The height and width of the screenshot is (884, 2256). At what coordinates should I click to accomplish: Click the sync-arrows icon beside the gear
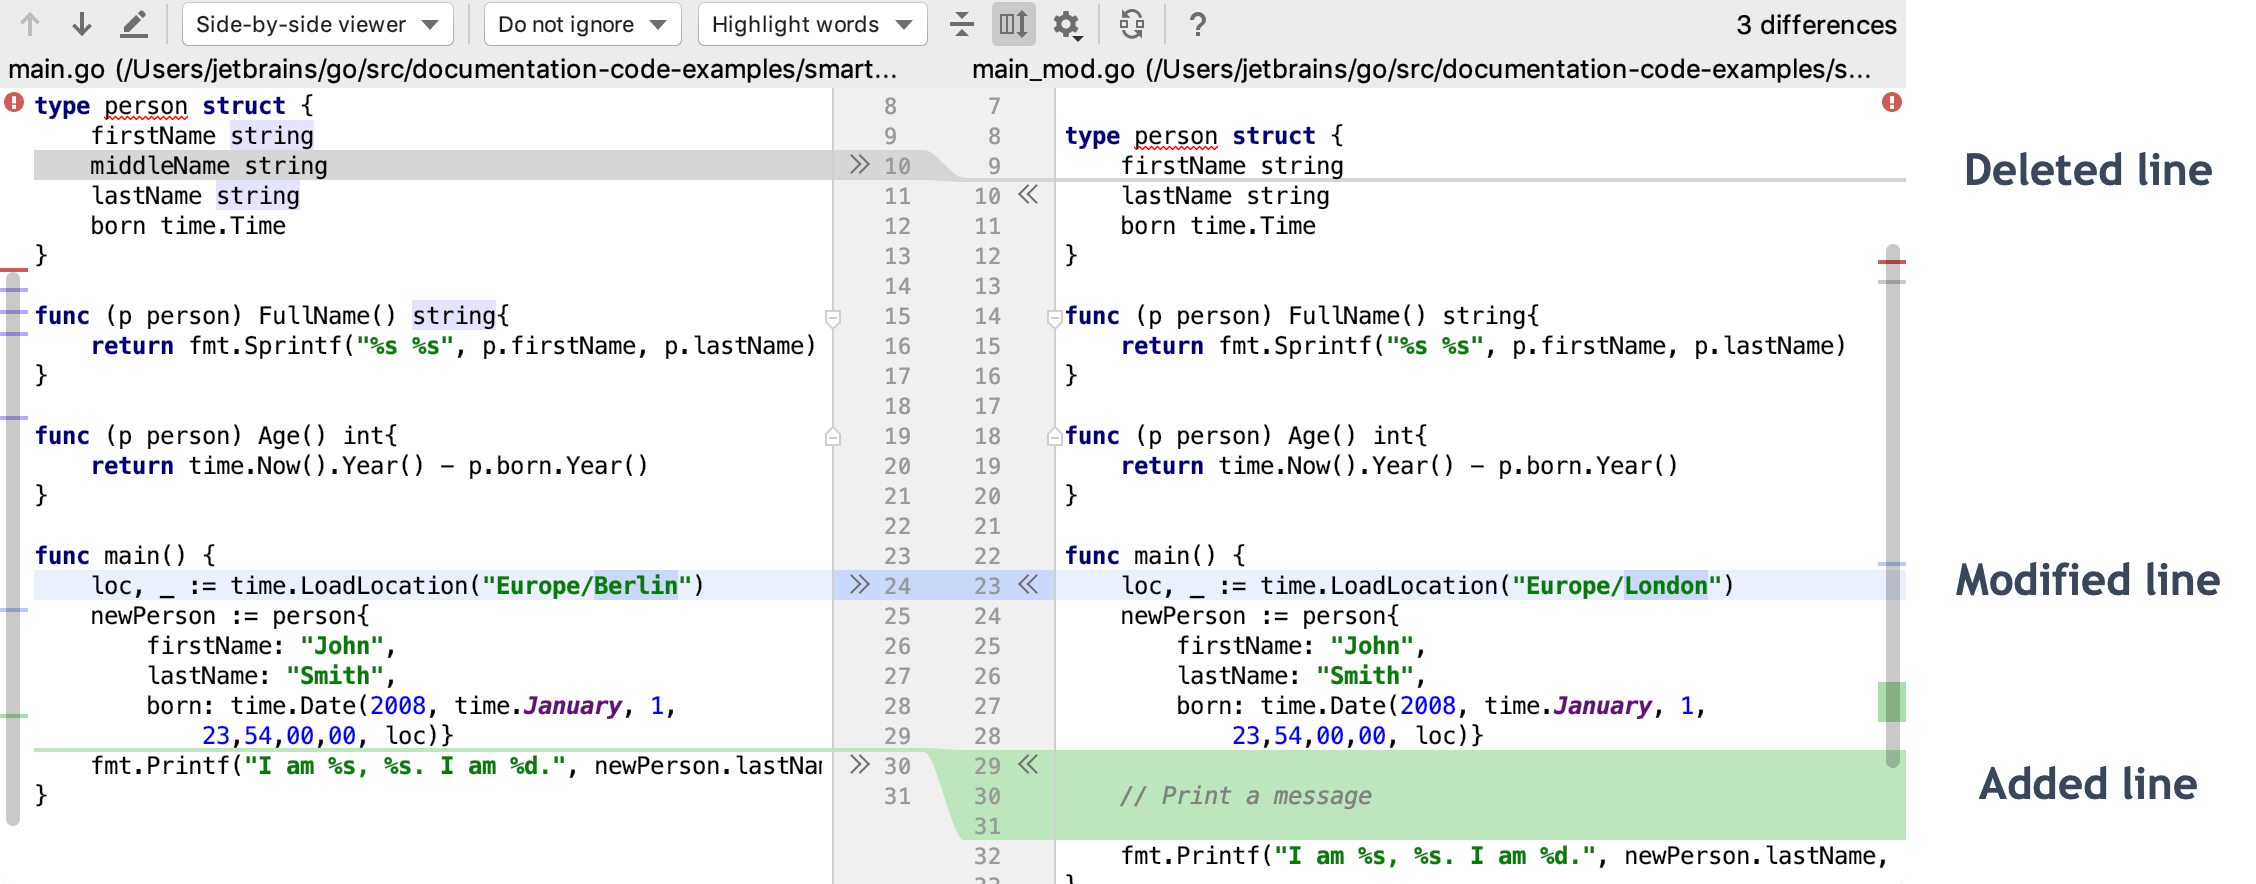click(1132, 24)
